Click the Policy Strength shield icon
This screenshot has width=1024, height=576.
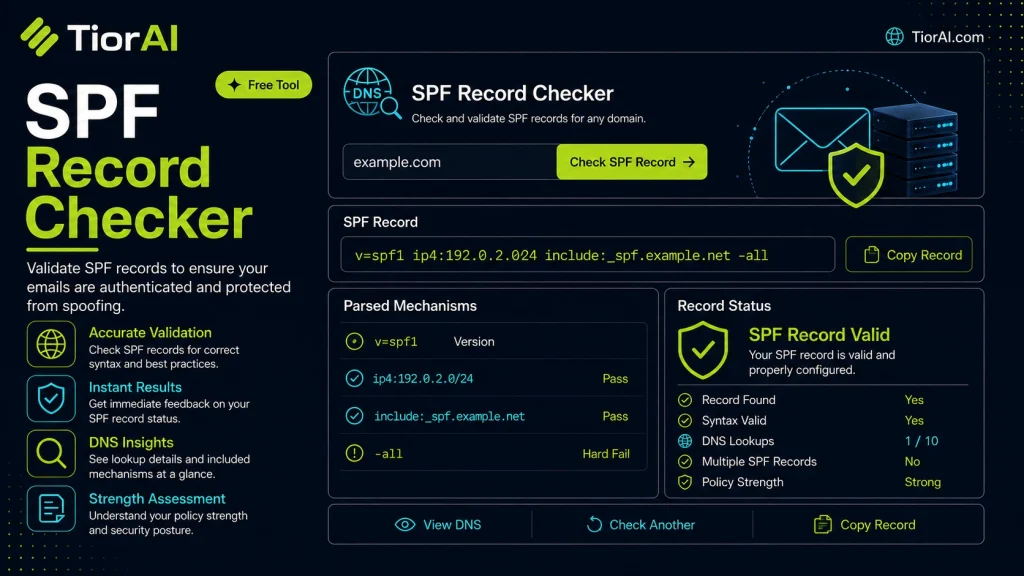(685, 482)
